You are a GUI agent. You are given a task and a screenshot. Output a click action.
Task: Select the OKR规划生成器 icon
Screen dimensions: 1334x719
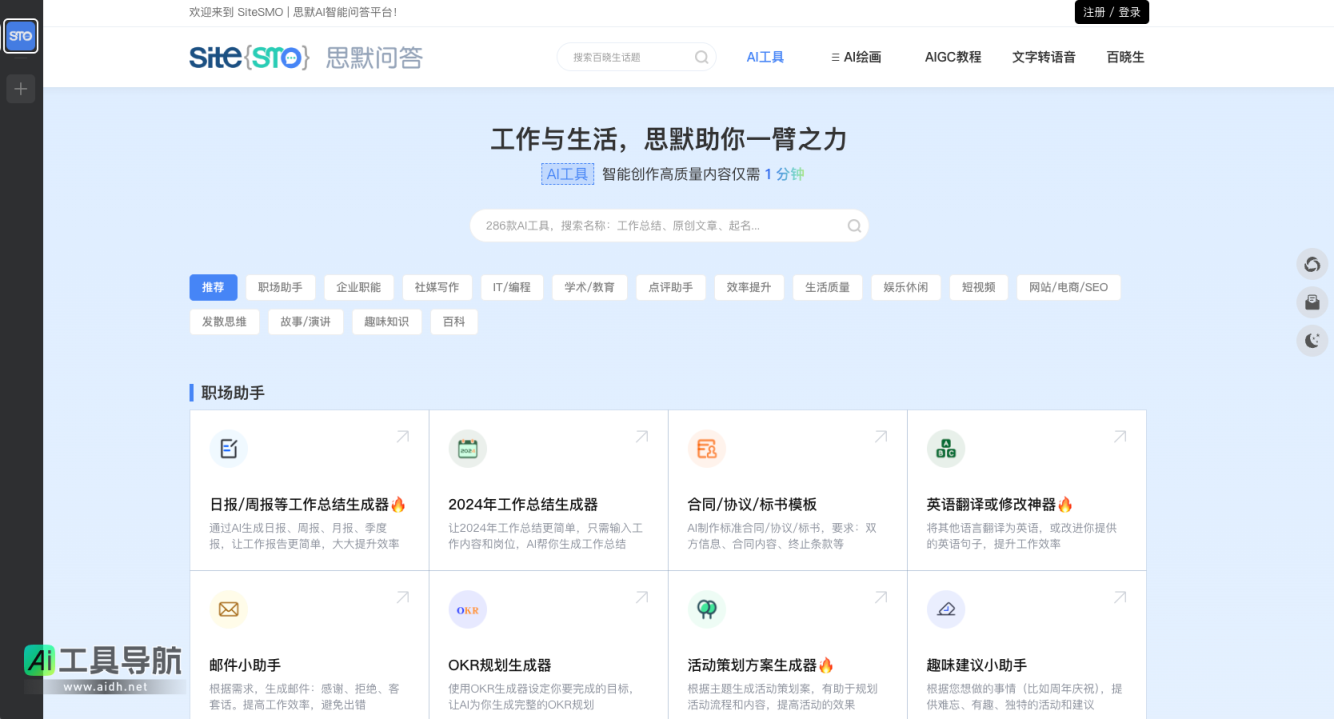[468, 609]
